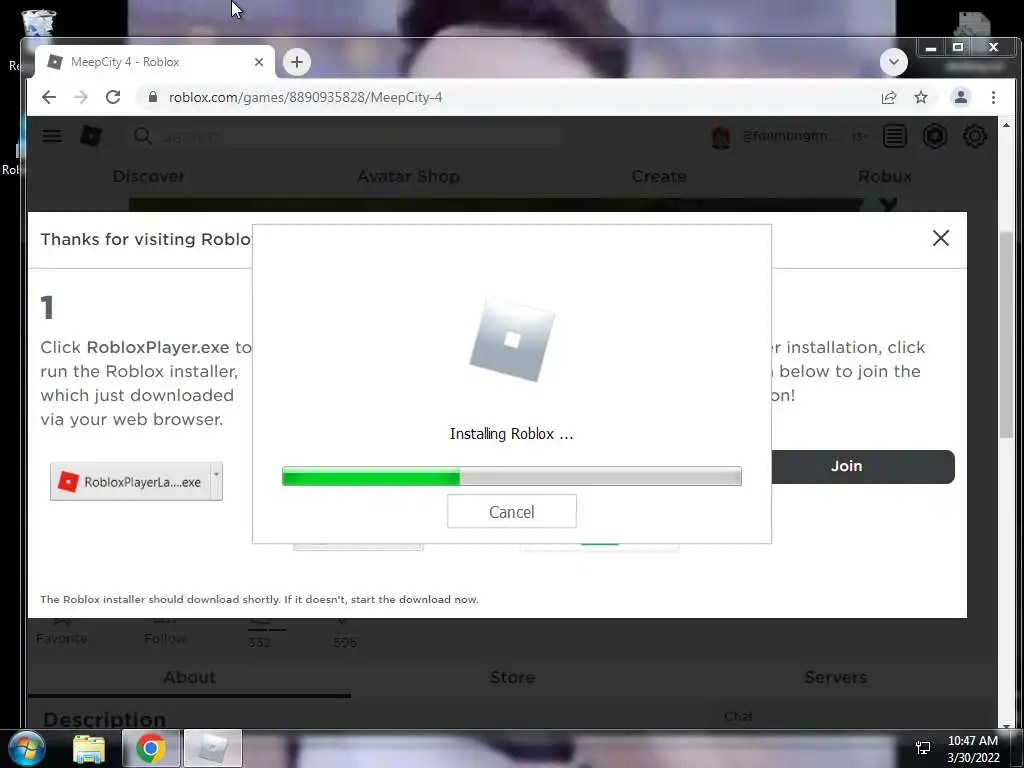Open network status tray icon
The width and height of the screenshot is (1024, 768).
pyautogui.click(x=923, y=748)
